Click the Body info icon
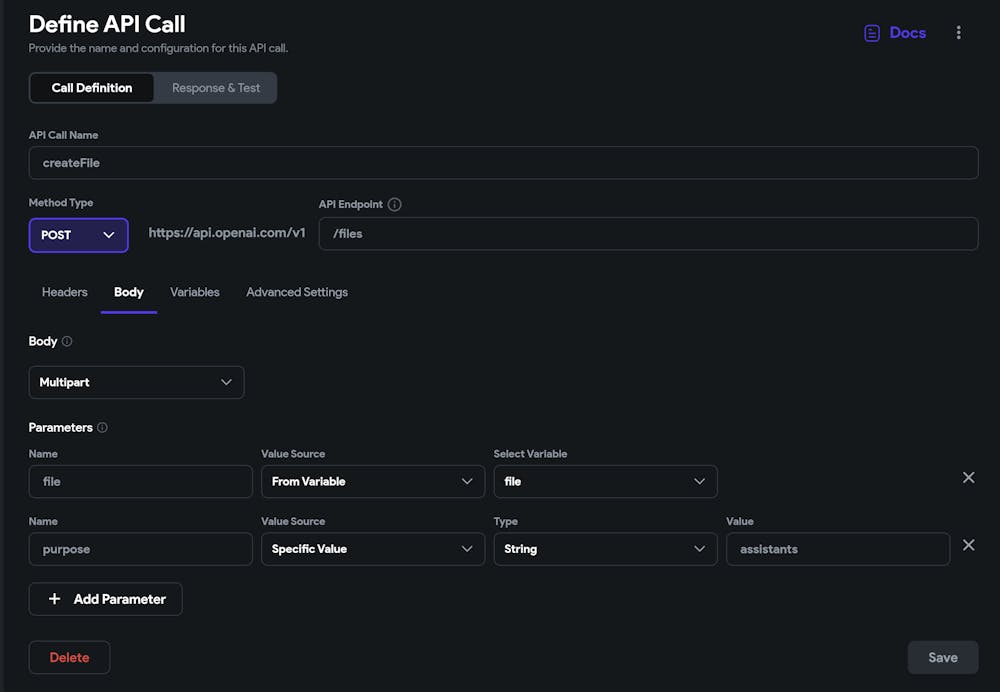This screenshot has height=692, width=1000. coord(67,342)
